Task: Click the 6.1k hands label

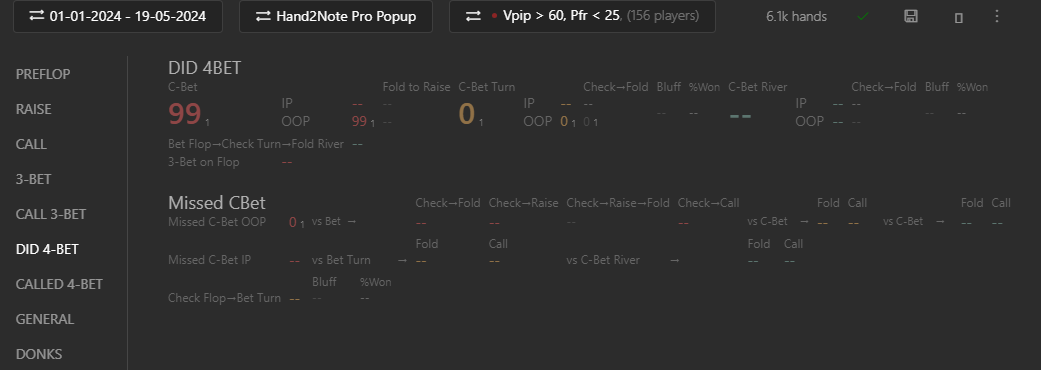Action: 796,17
